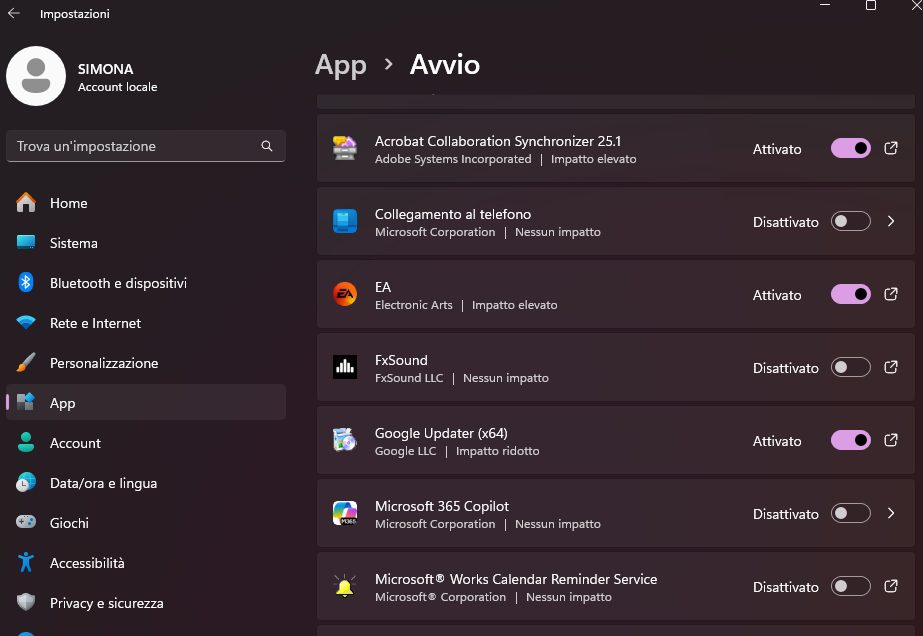Disable Acrobat Collaboration Synchronizer startup toggle

click(851, 148)
